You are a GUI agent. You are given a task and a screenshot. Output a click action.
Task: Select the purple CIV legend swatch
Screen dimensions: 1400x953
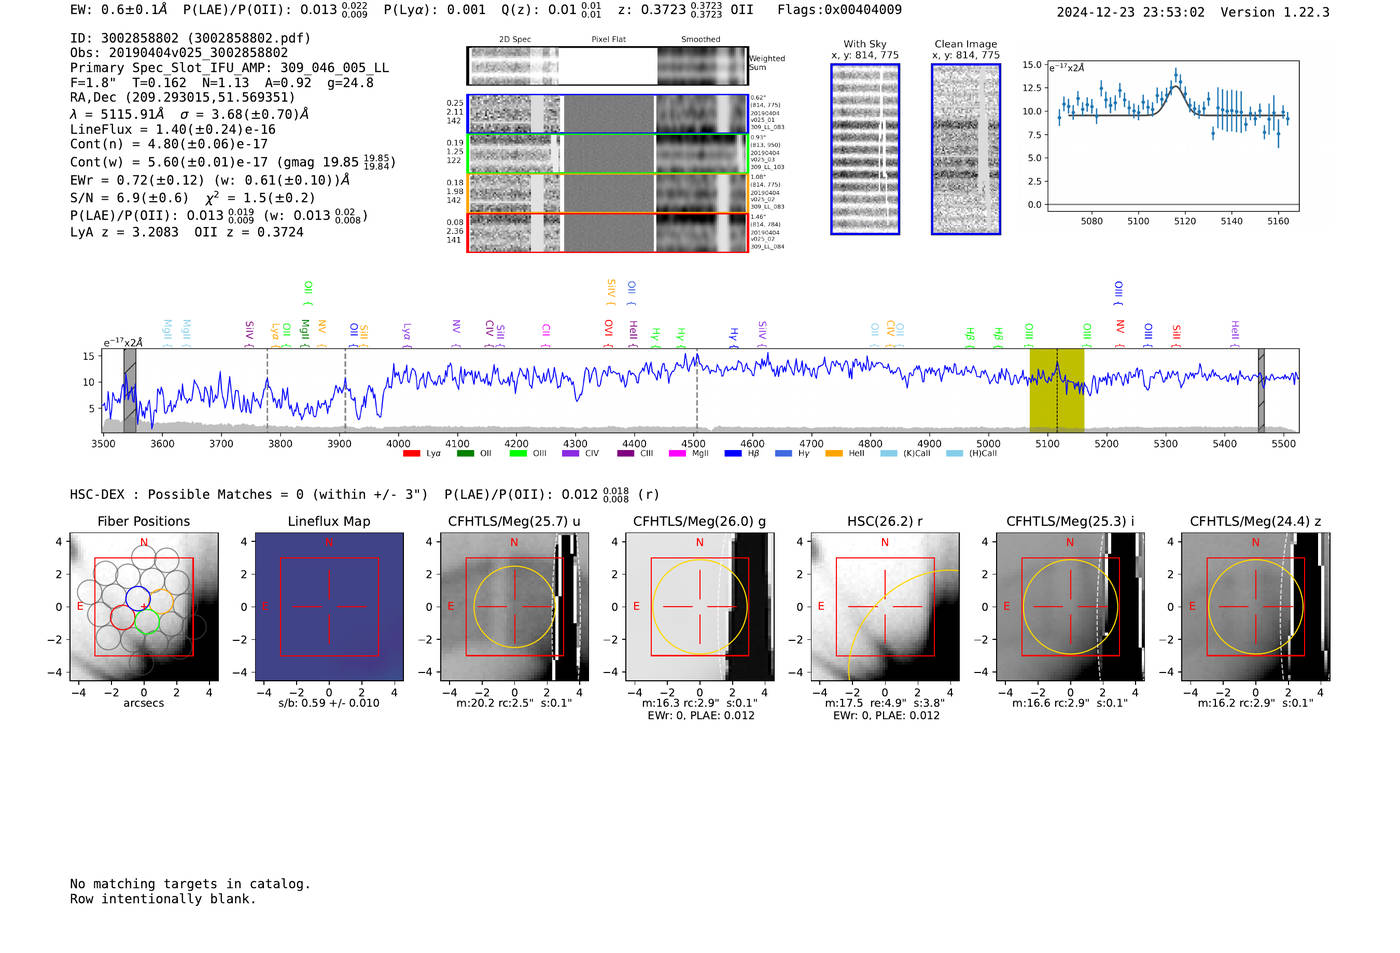[571, 454]
